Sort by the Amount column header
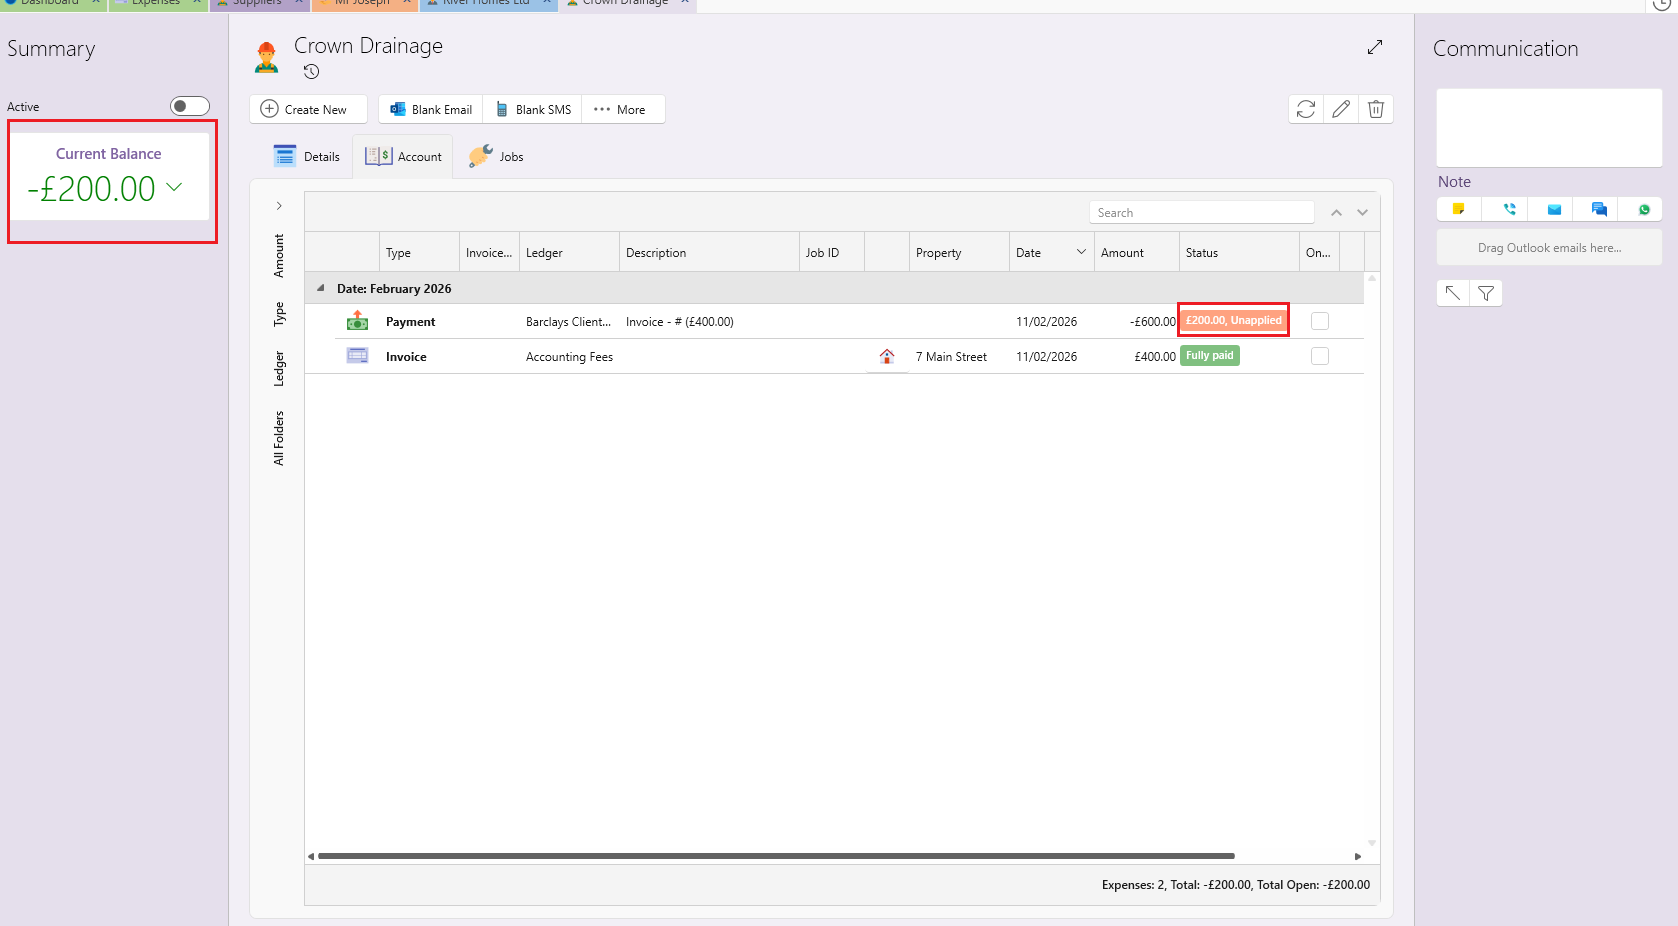 1137,253
